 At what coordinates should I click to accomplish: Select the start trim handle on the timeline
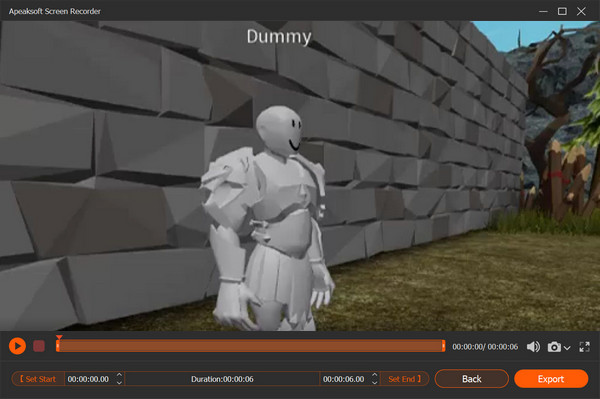point(58,346)
